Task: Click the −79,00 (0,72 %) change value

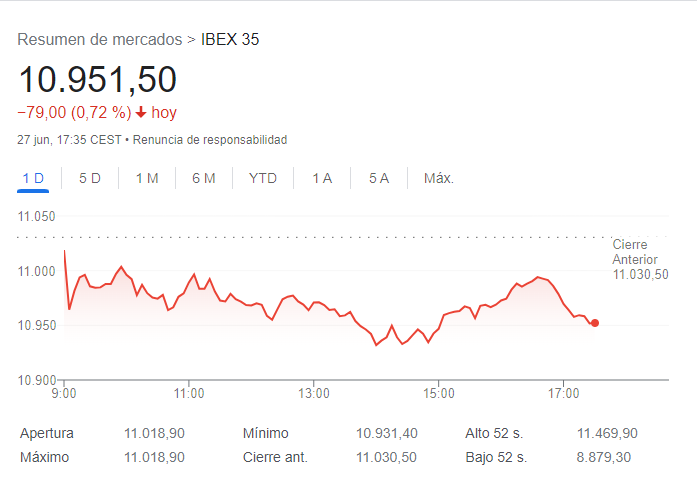Action: click(x=74, y=113)
